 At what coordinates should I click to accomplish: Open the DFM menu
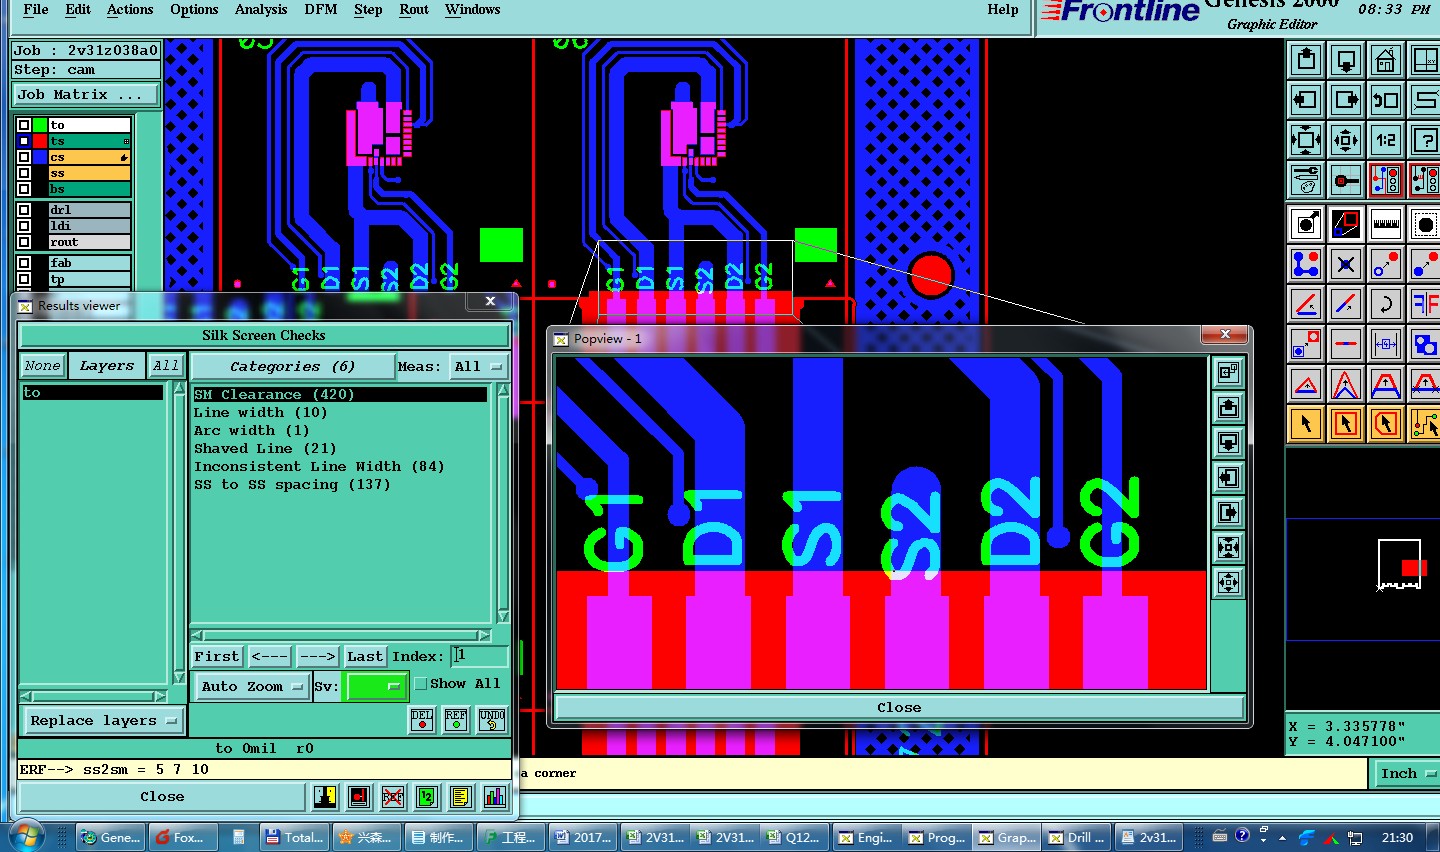321,10
